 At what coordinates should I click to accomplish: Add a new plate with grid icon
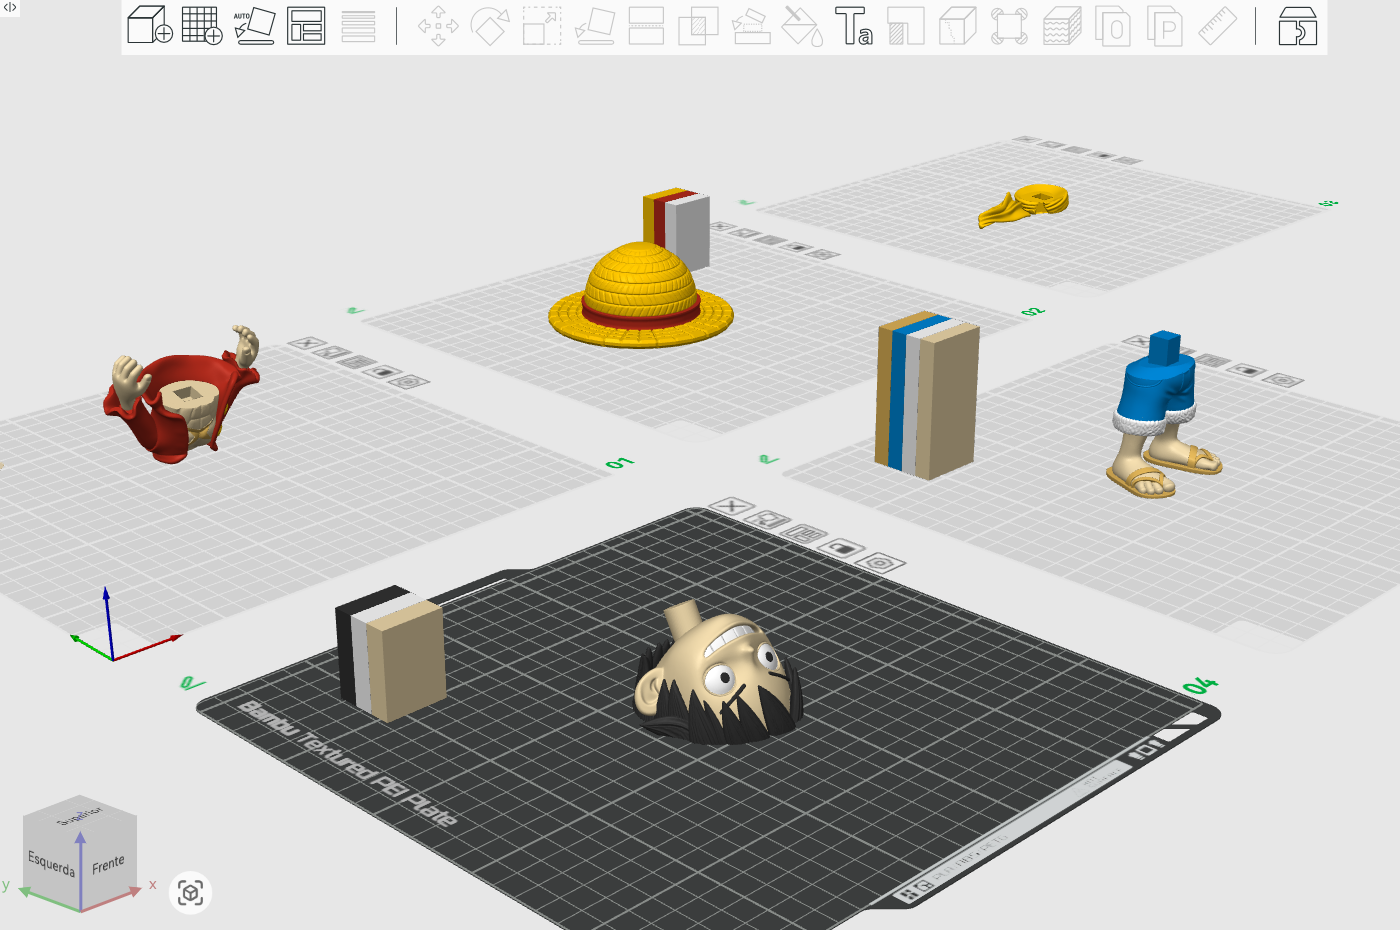click(202, 26)
